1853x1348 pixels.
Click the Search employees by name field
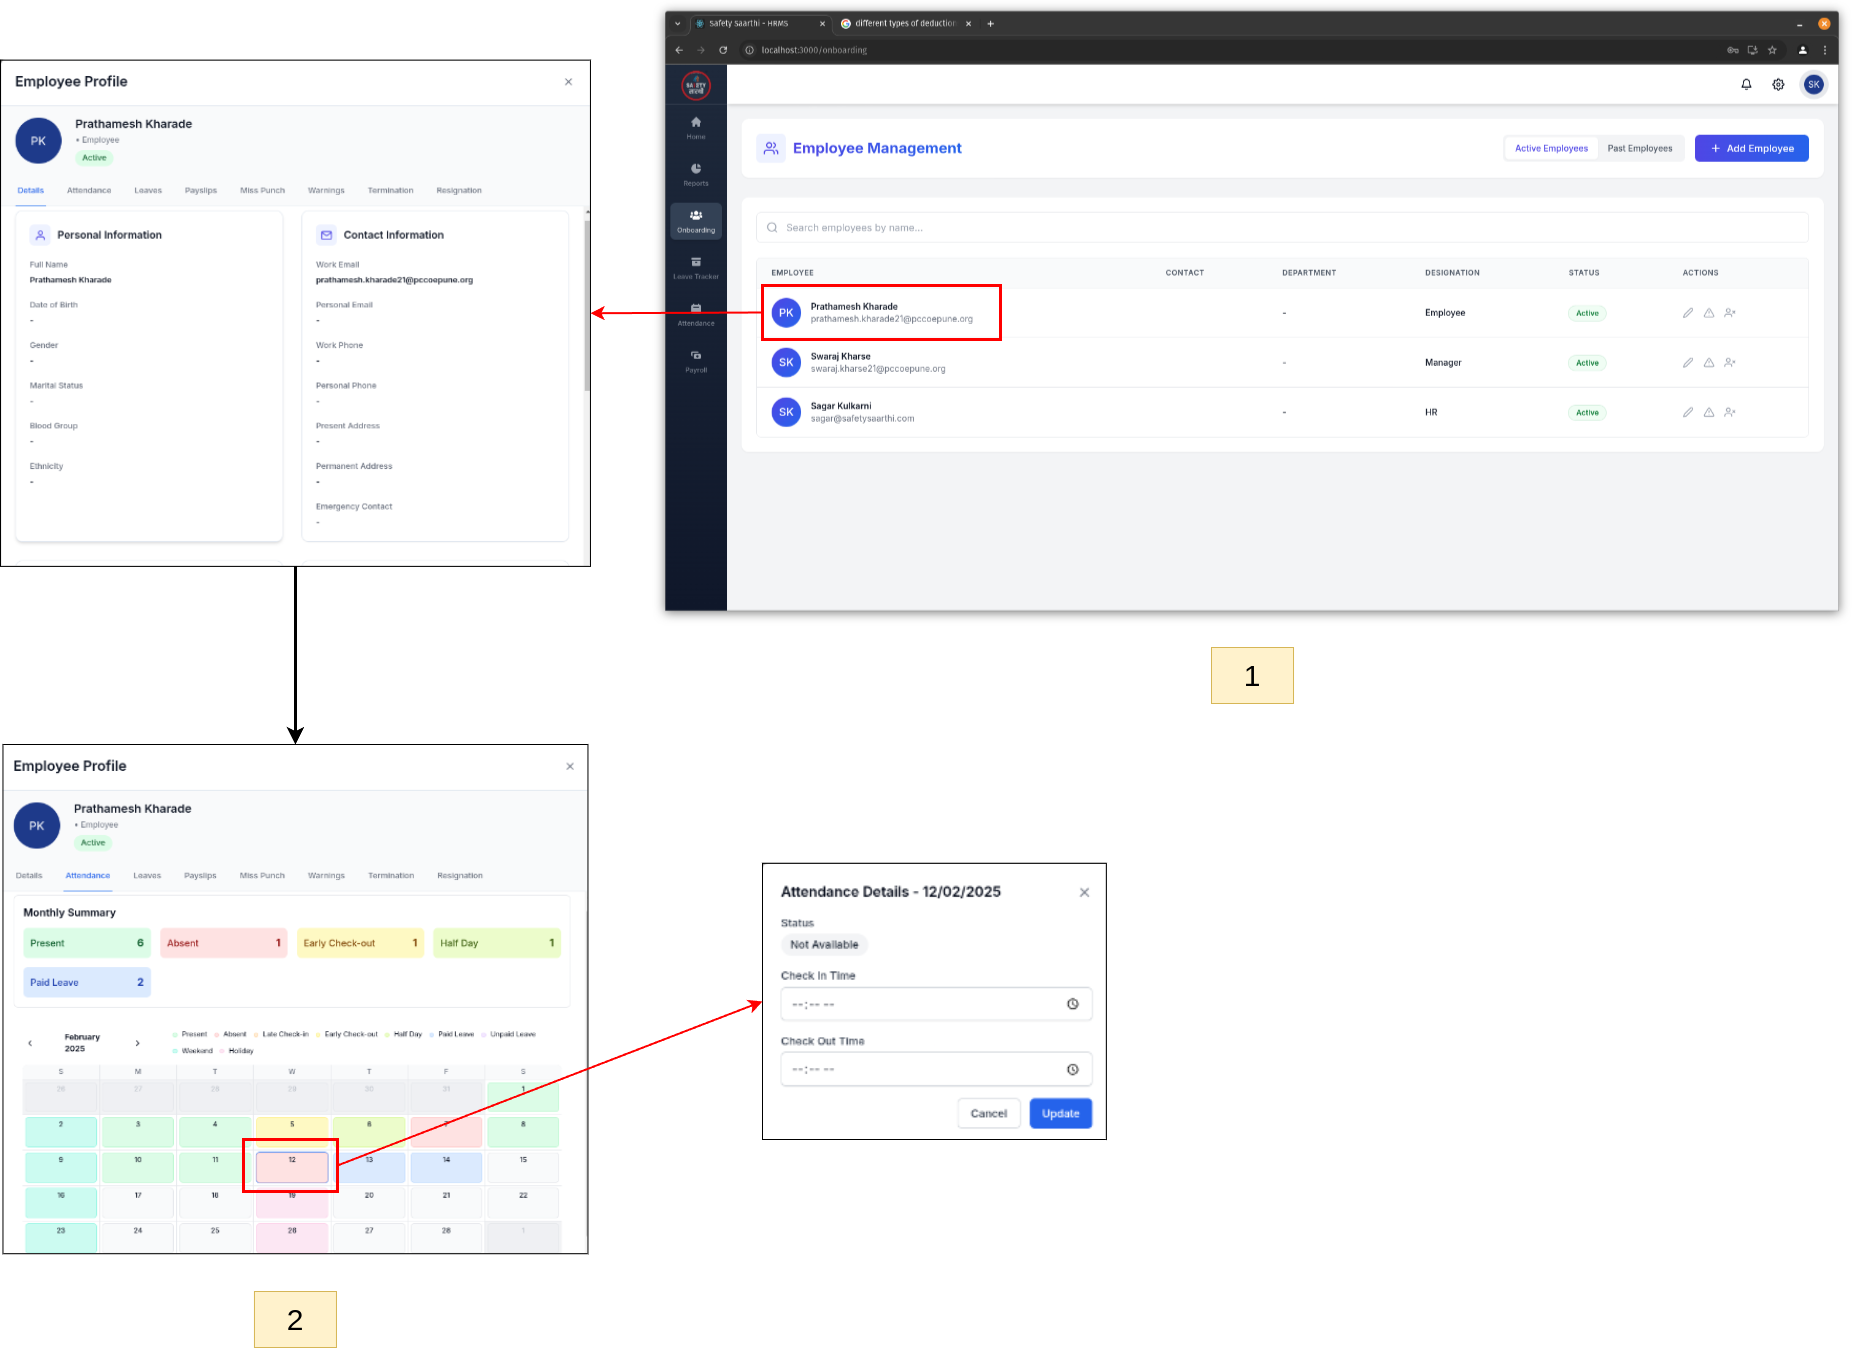1282,228
